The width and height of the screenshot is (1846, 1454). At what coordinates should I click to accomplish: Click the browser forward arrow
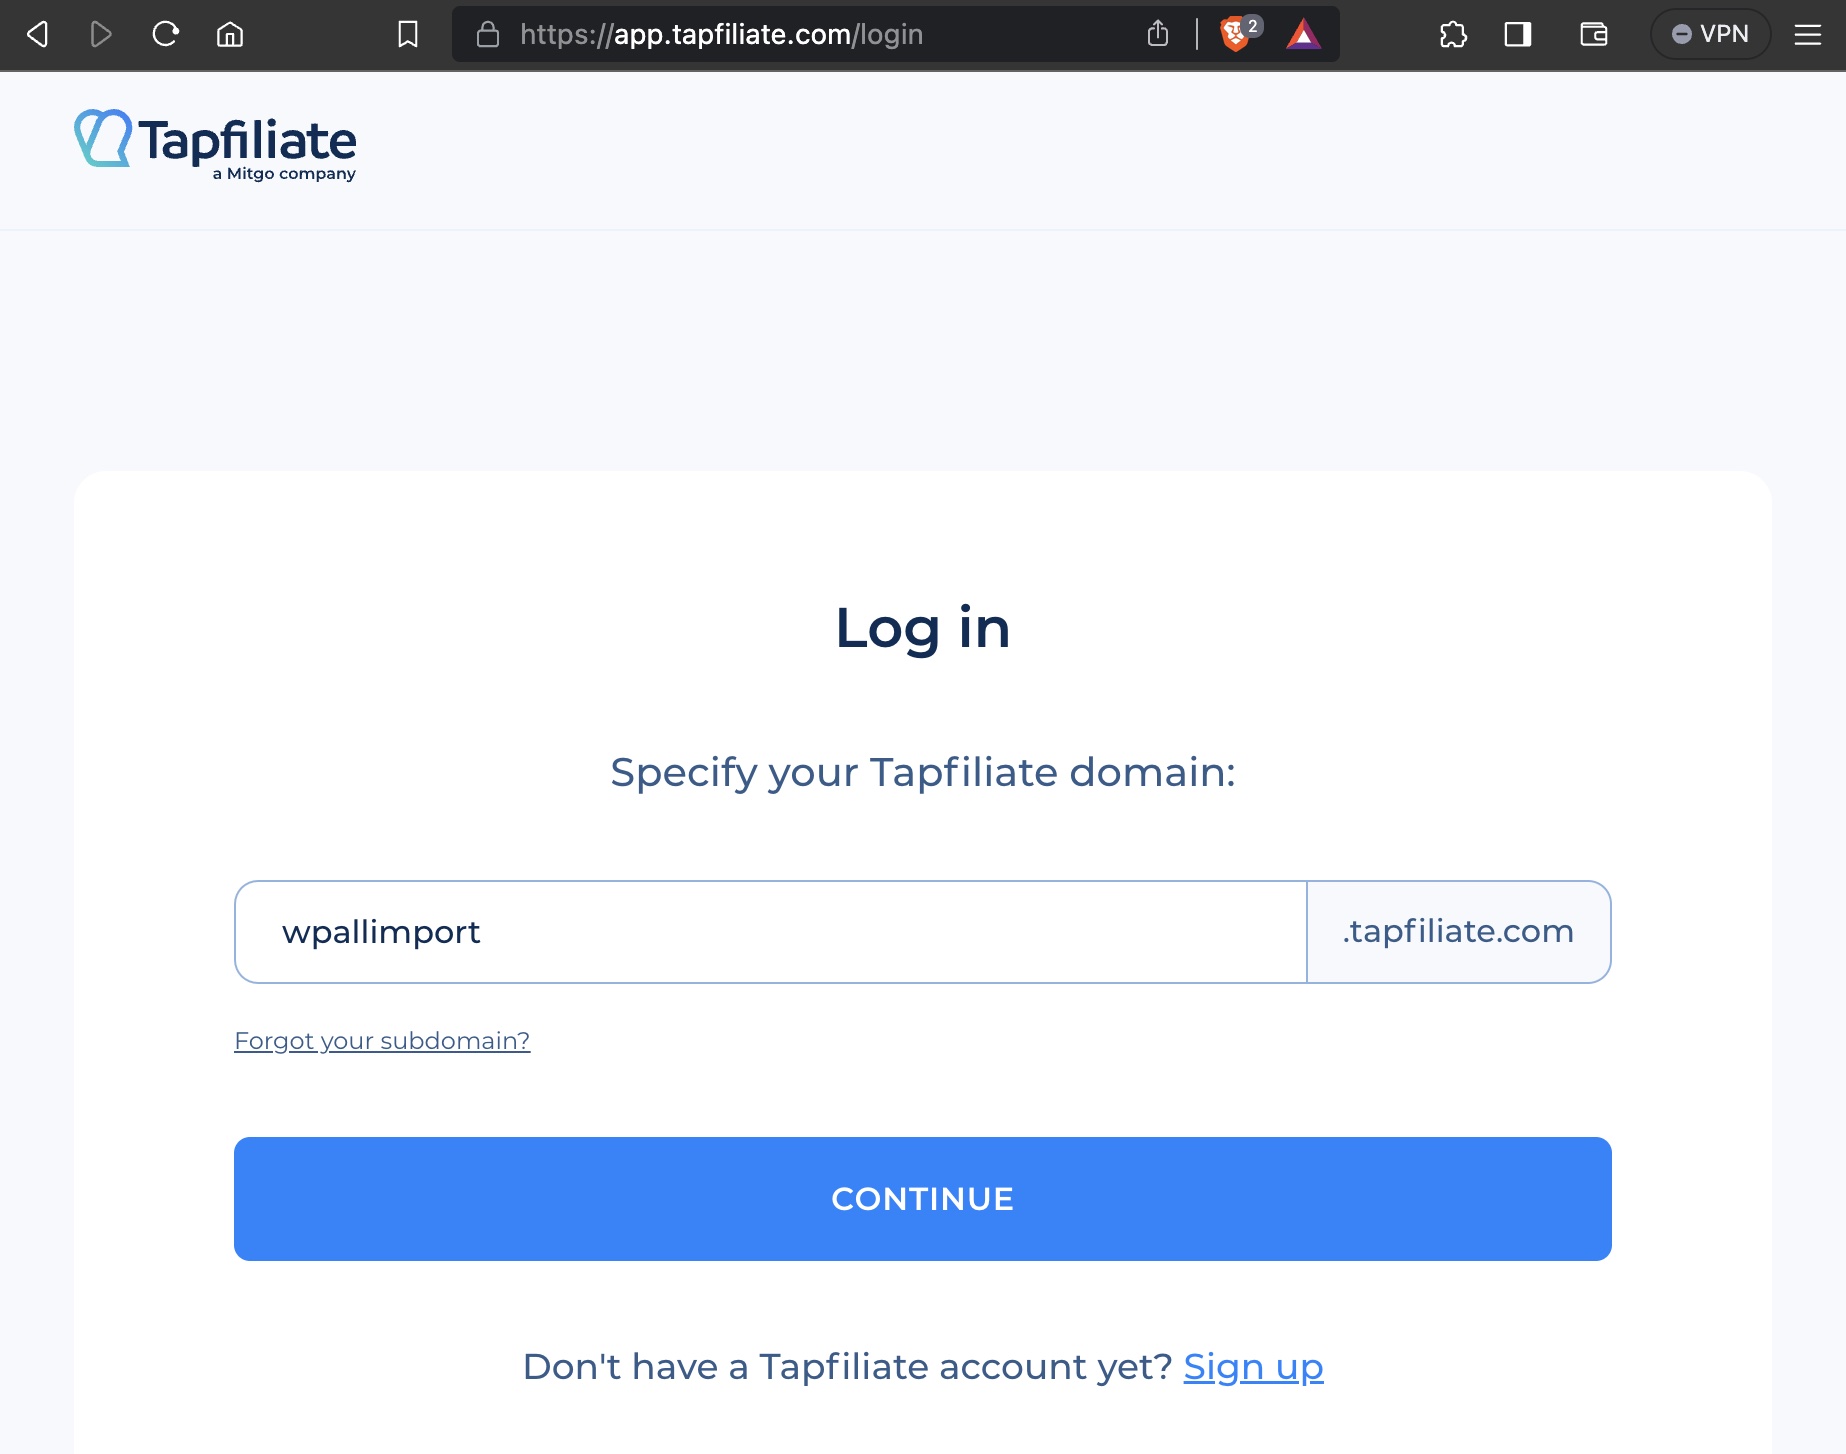coord(101,35)
